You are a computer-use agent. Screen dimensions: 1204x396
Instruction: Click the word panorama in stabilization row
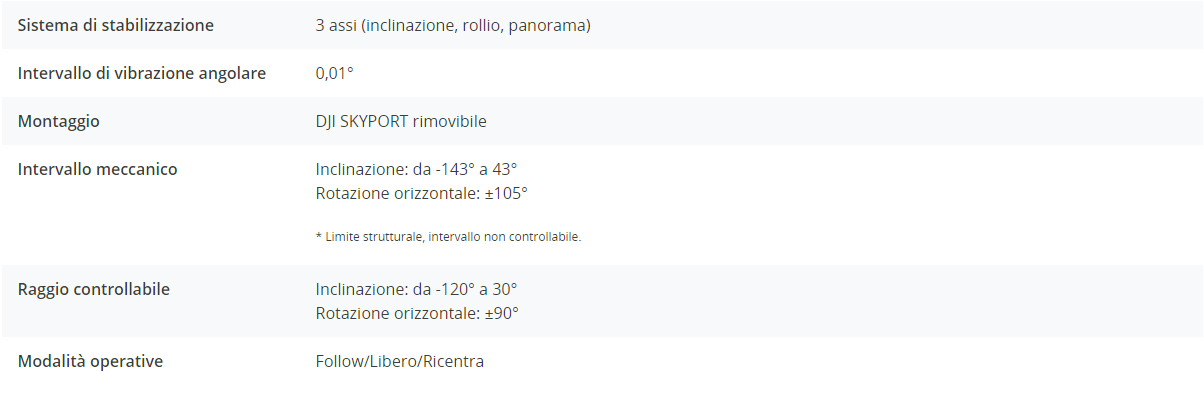click(547, 25)
